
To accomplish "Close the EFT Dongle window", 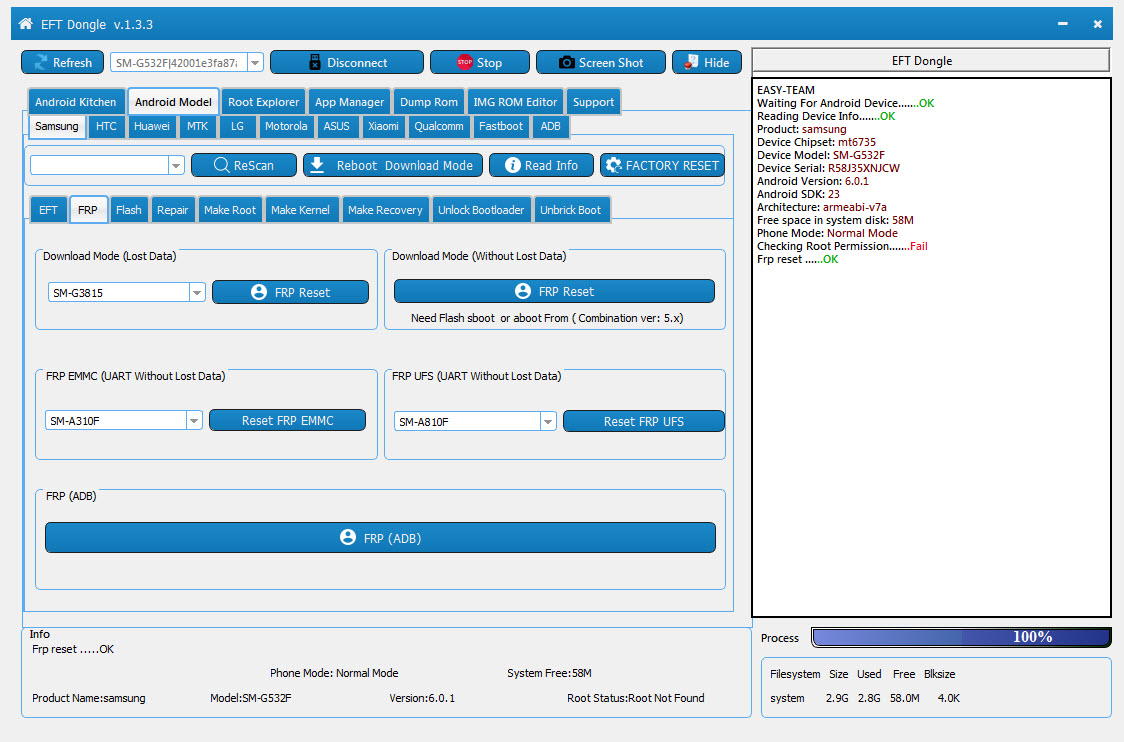I will [x=1097, y=24].
